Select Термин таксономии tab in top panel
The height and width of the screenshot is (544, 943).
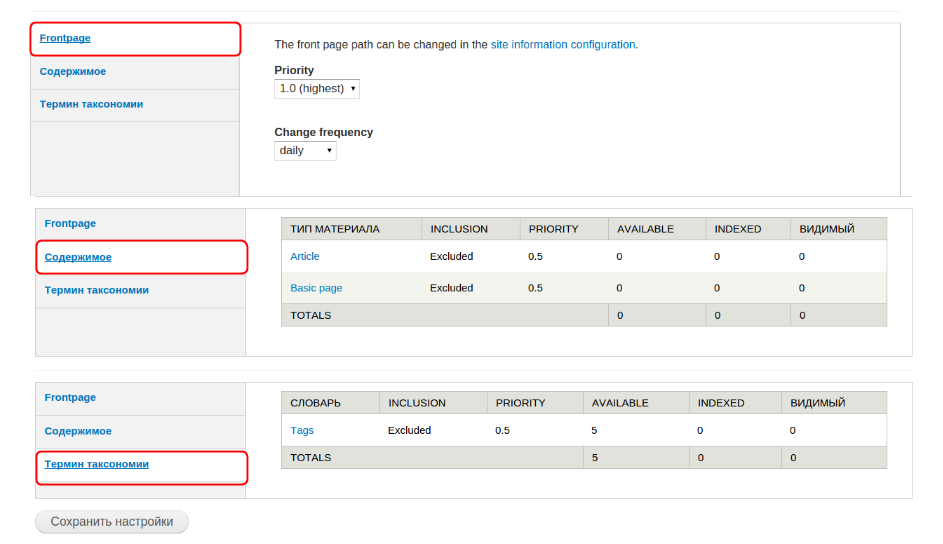pos(91,104)
